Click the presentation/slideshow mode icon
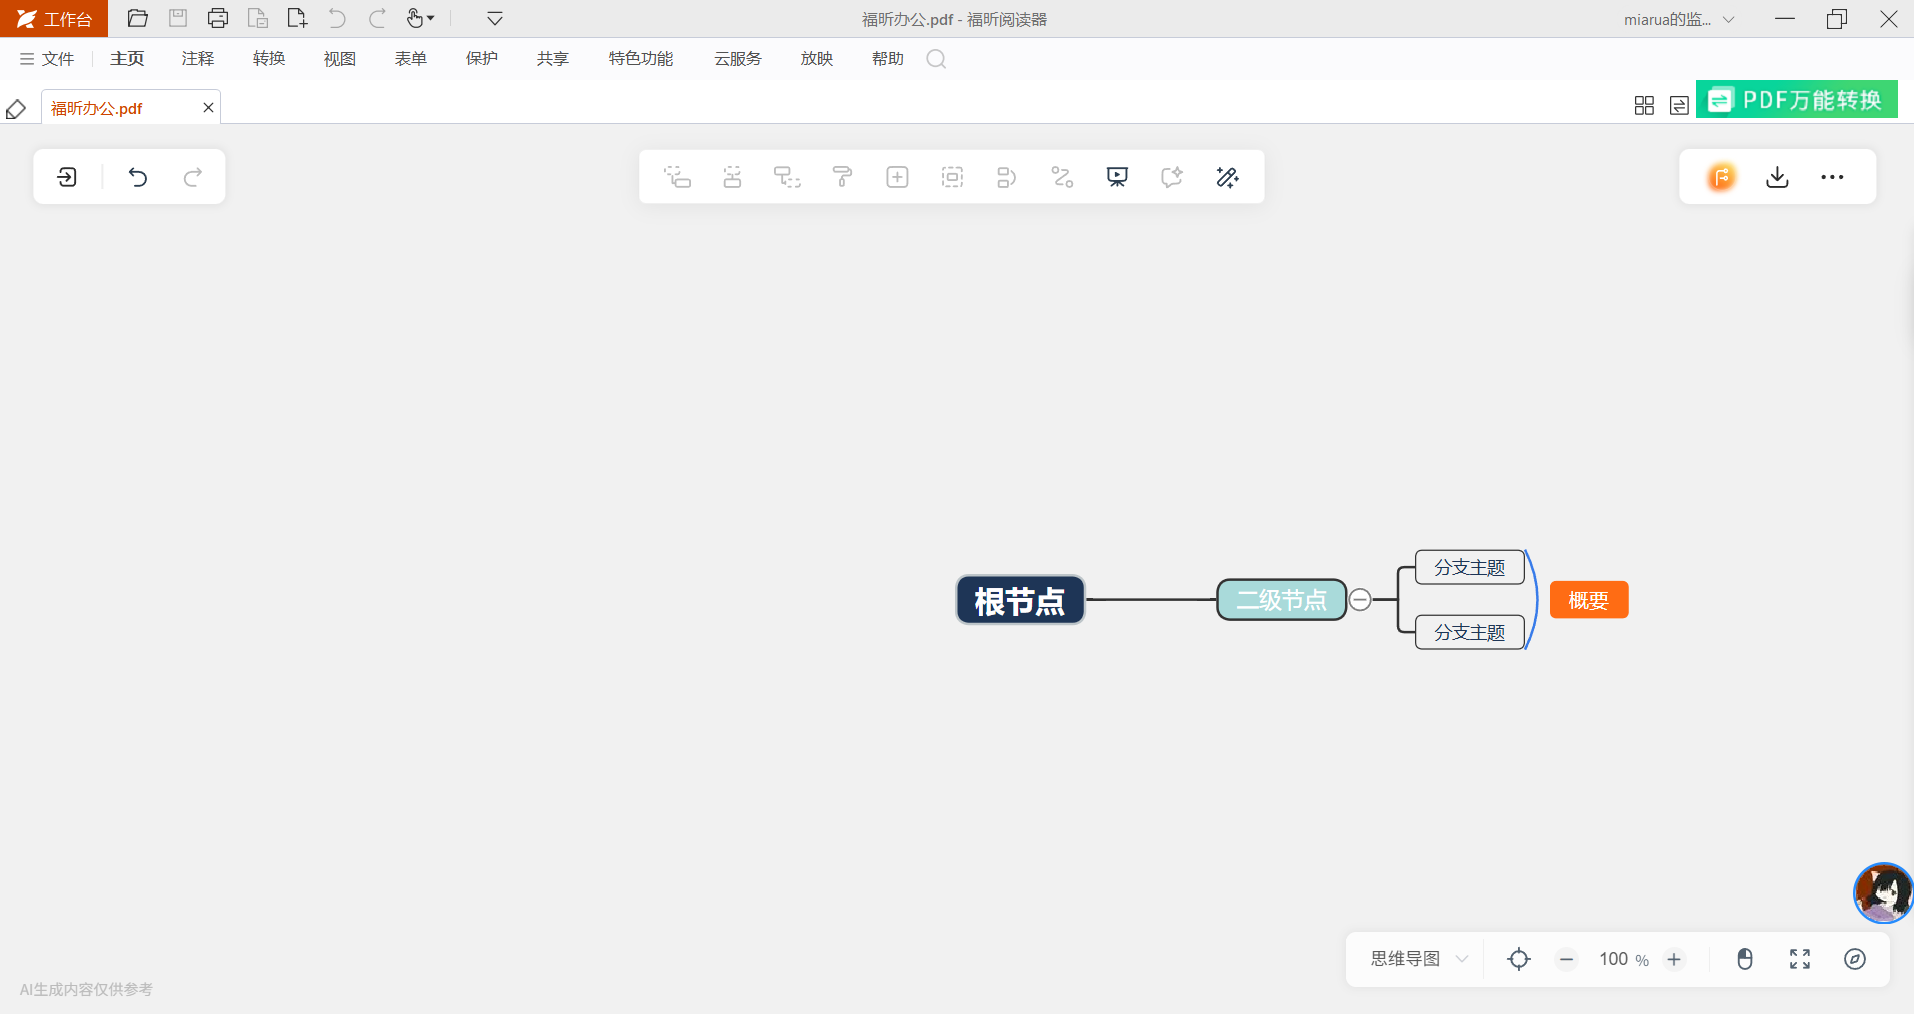Viewport: 1914px width, 1014px height. [1117, 177]
